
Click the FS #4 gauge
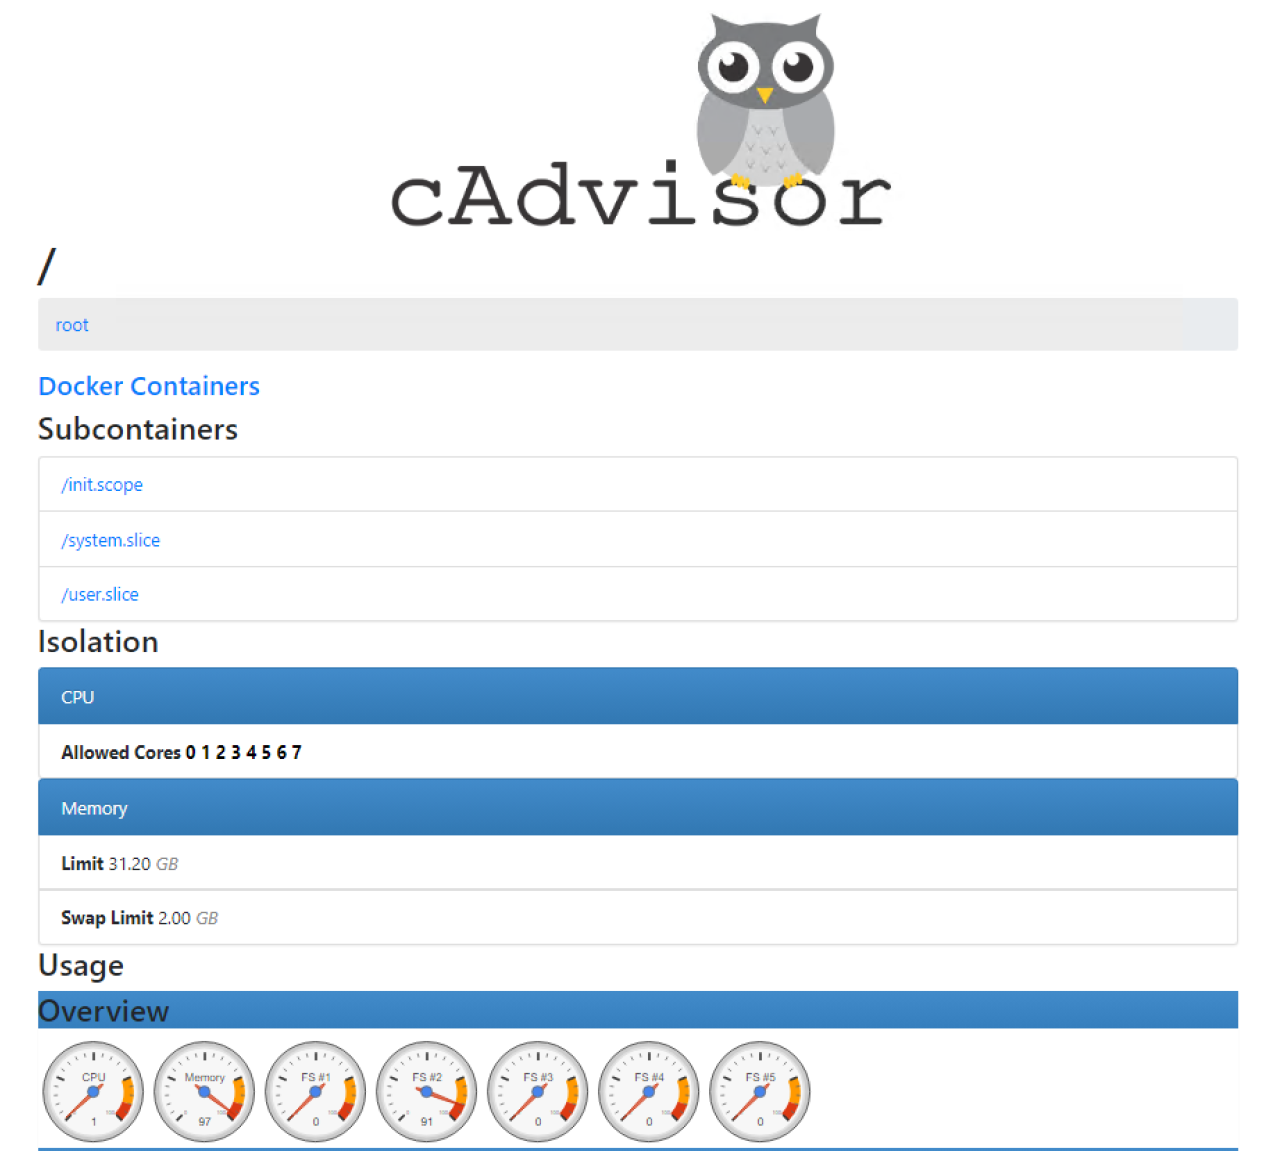(648, 1092)
